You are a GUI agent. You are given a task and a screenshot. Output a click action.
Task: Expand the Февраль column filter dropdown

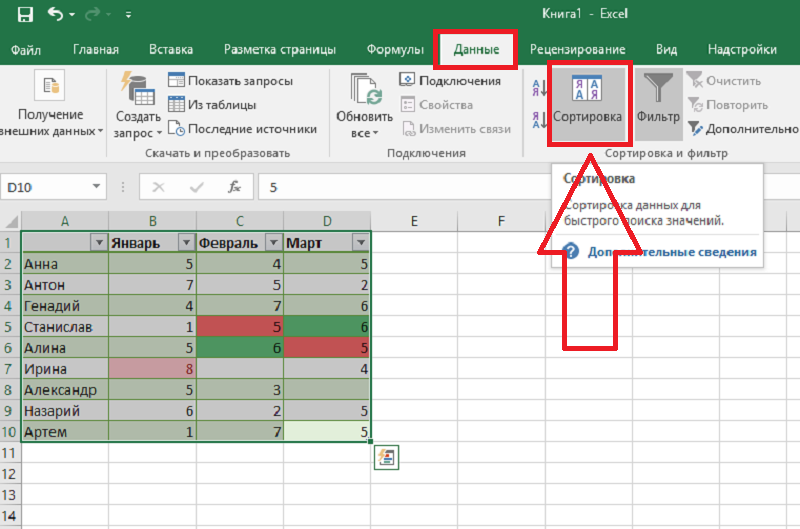(272, 243)
